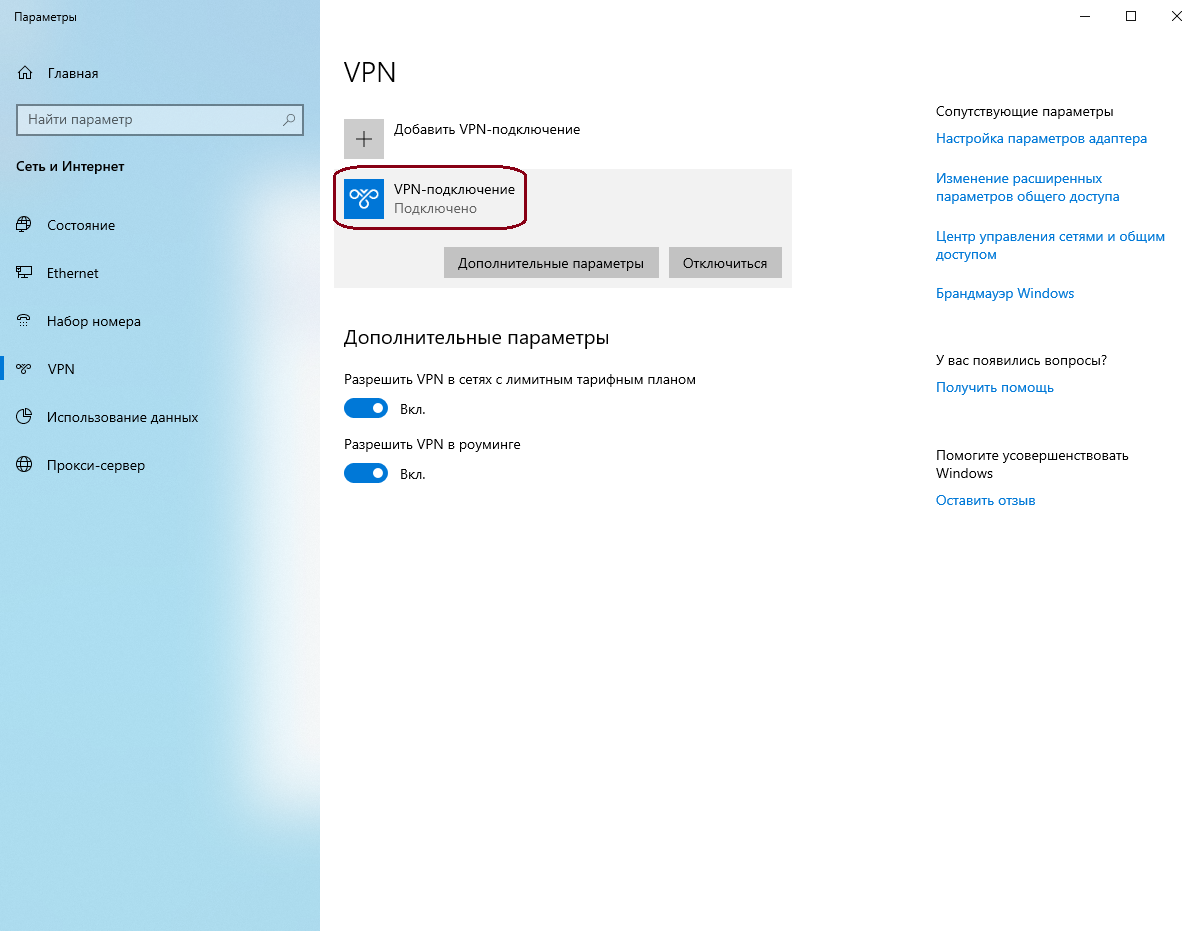Click the Status globe icon
This screenshot has height=931, width=1199.
(25, 225)
